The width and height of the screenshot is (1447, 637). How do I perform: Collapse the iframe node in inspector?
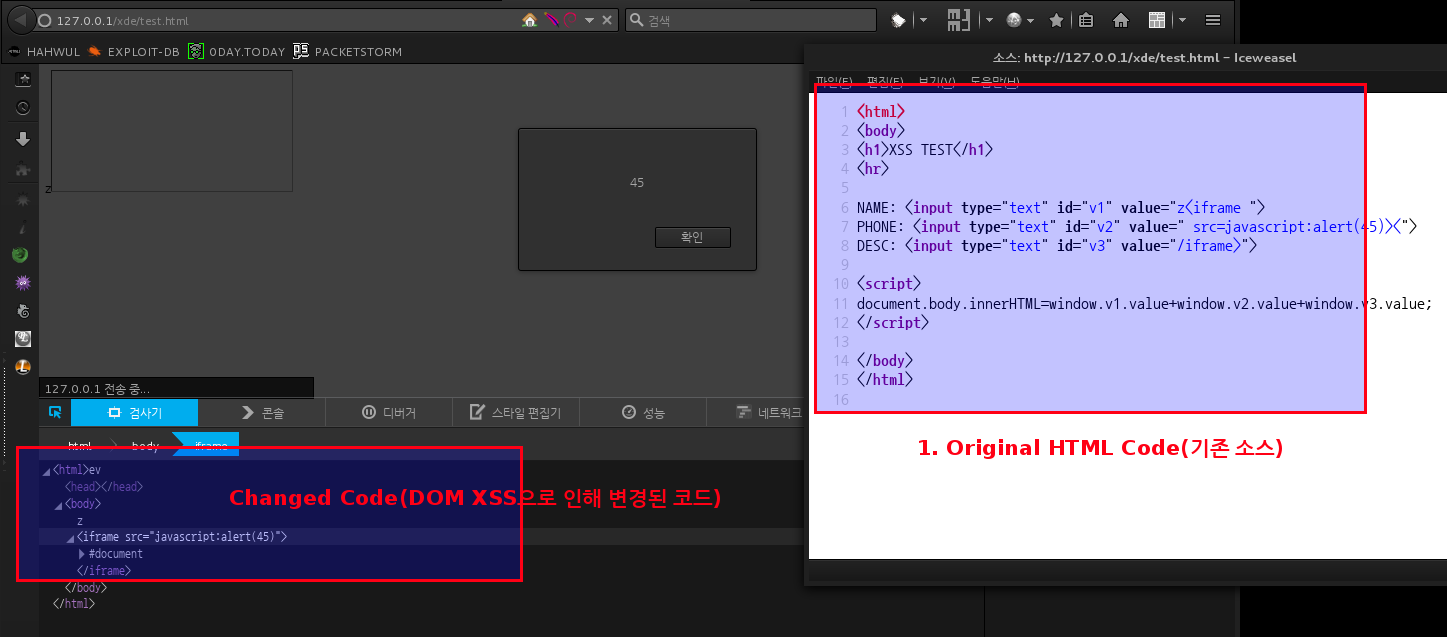(70, 538)
